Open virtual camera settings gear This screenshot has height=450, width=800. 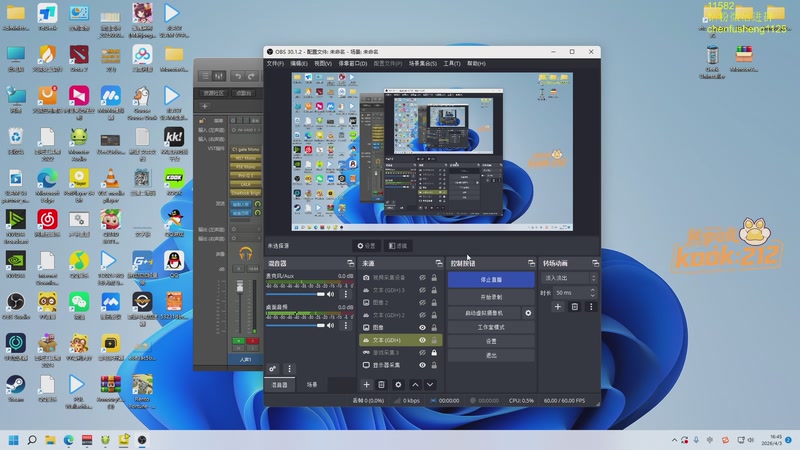(528, 313)
